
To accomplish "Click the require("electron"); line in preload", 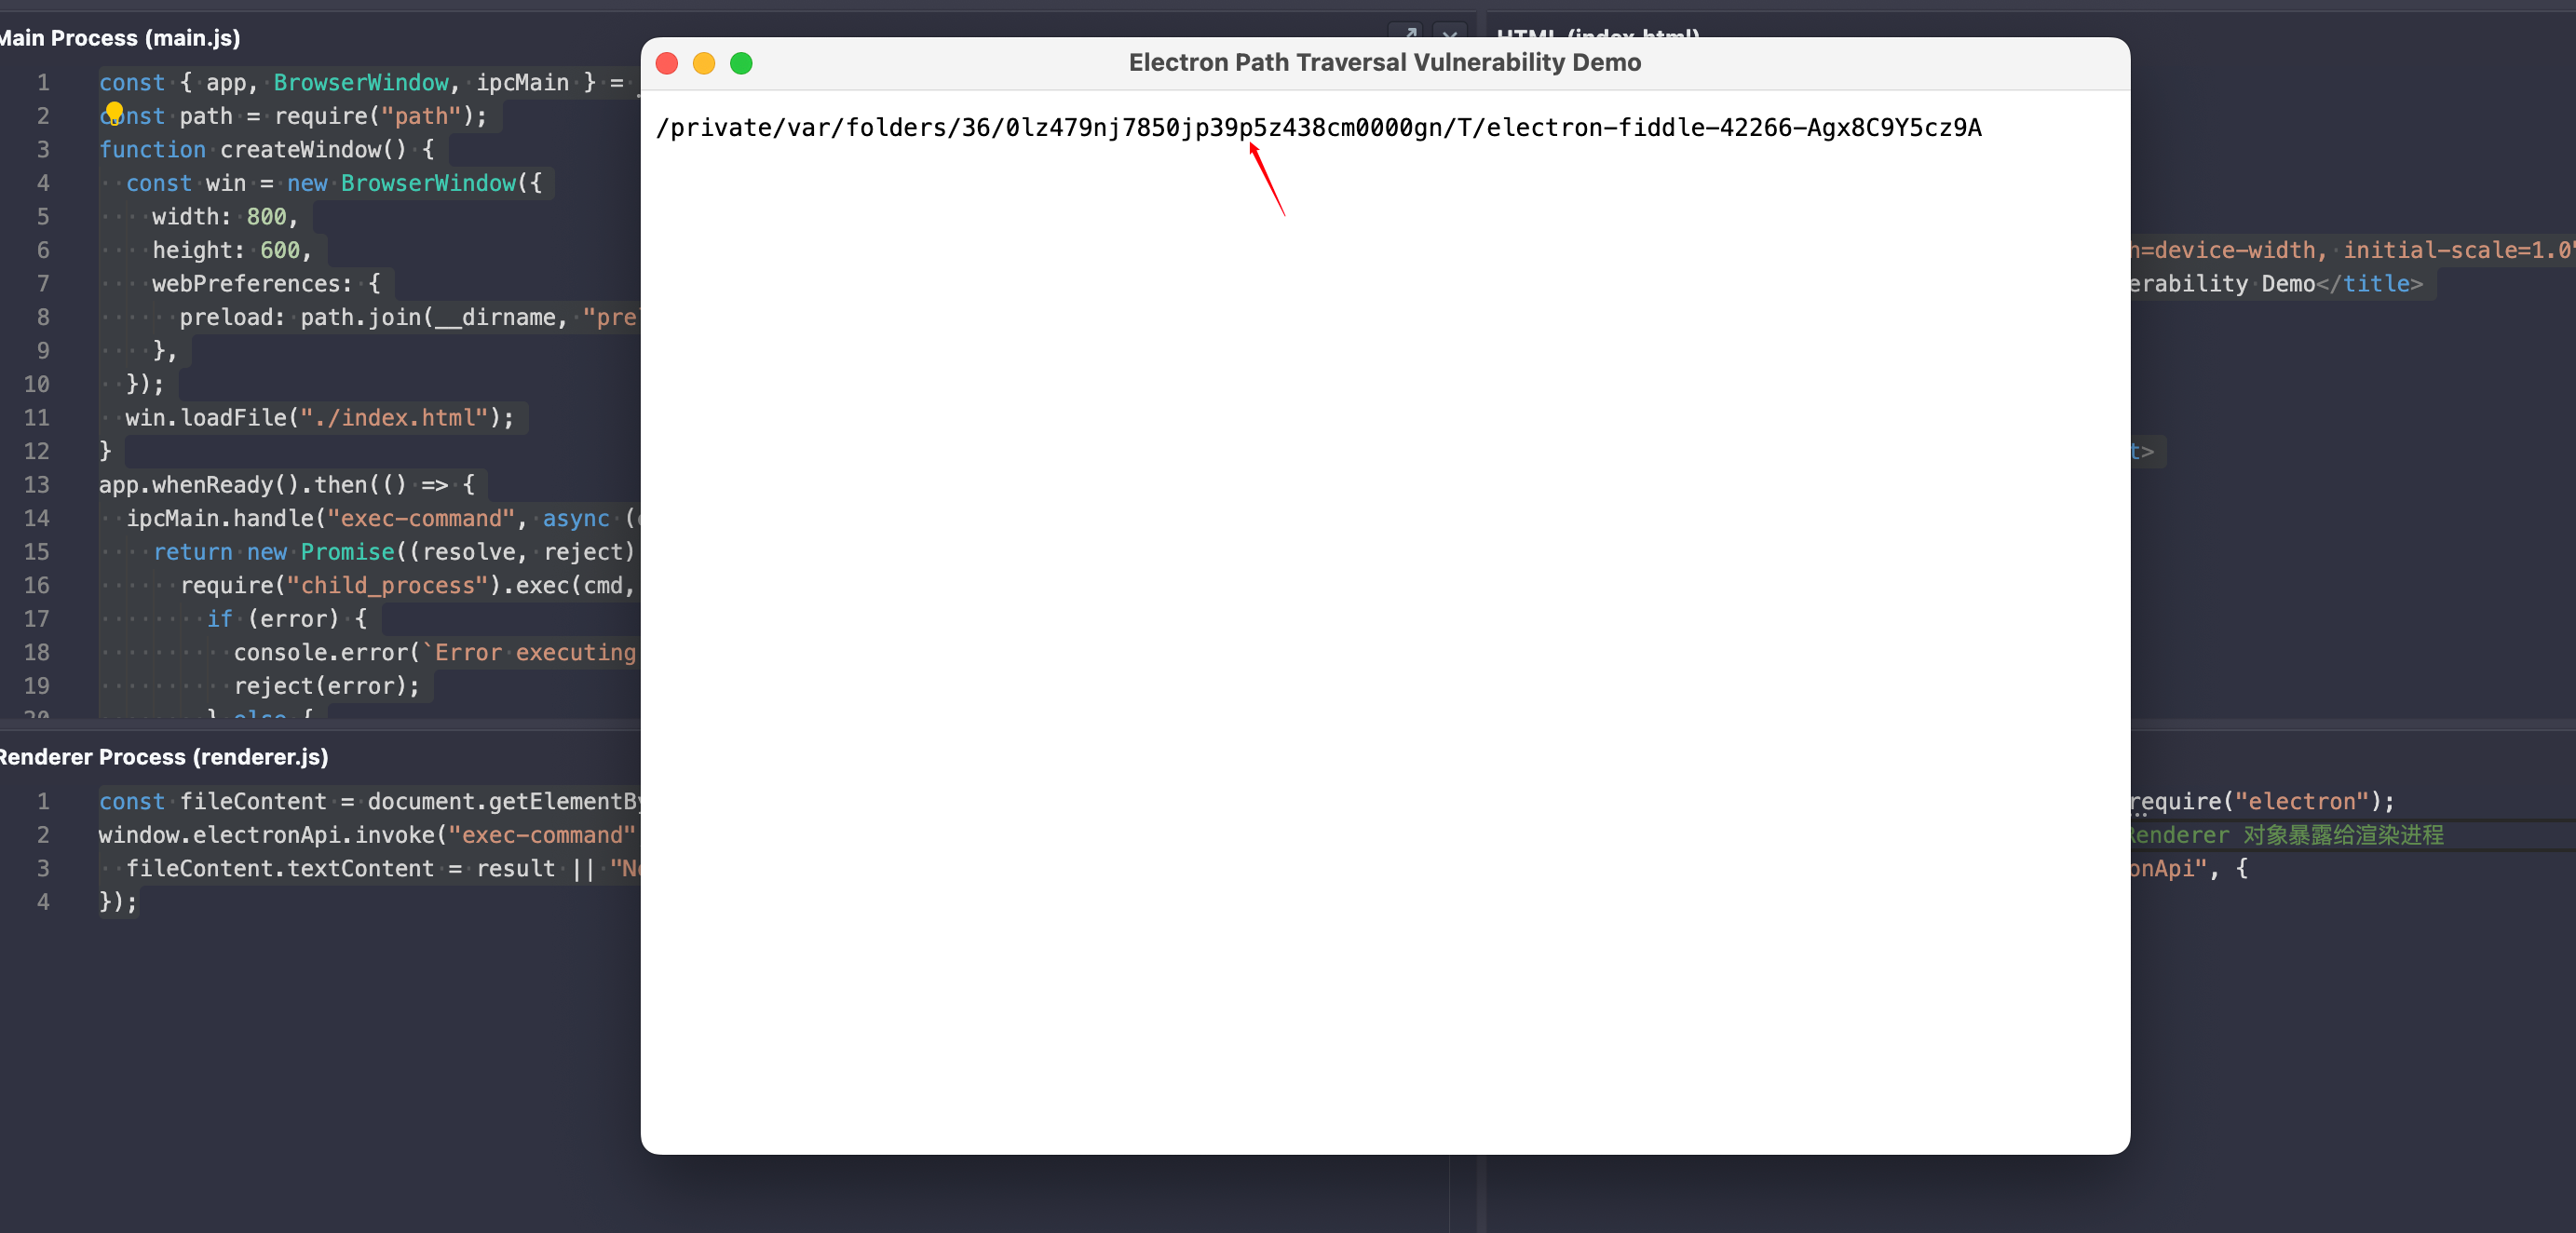I will pos(2262,802).
